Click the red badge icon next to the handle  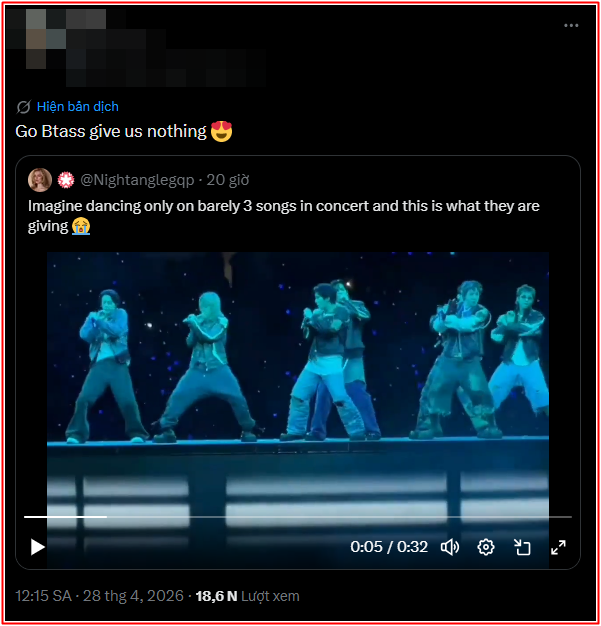pos(66,180)
